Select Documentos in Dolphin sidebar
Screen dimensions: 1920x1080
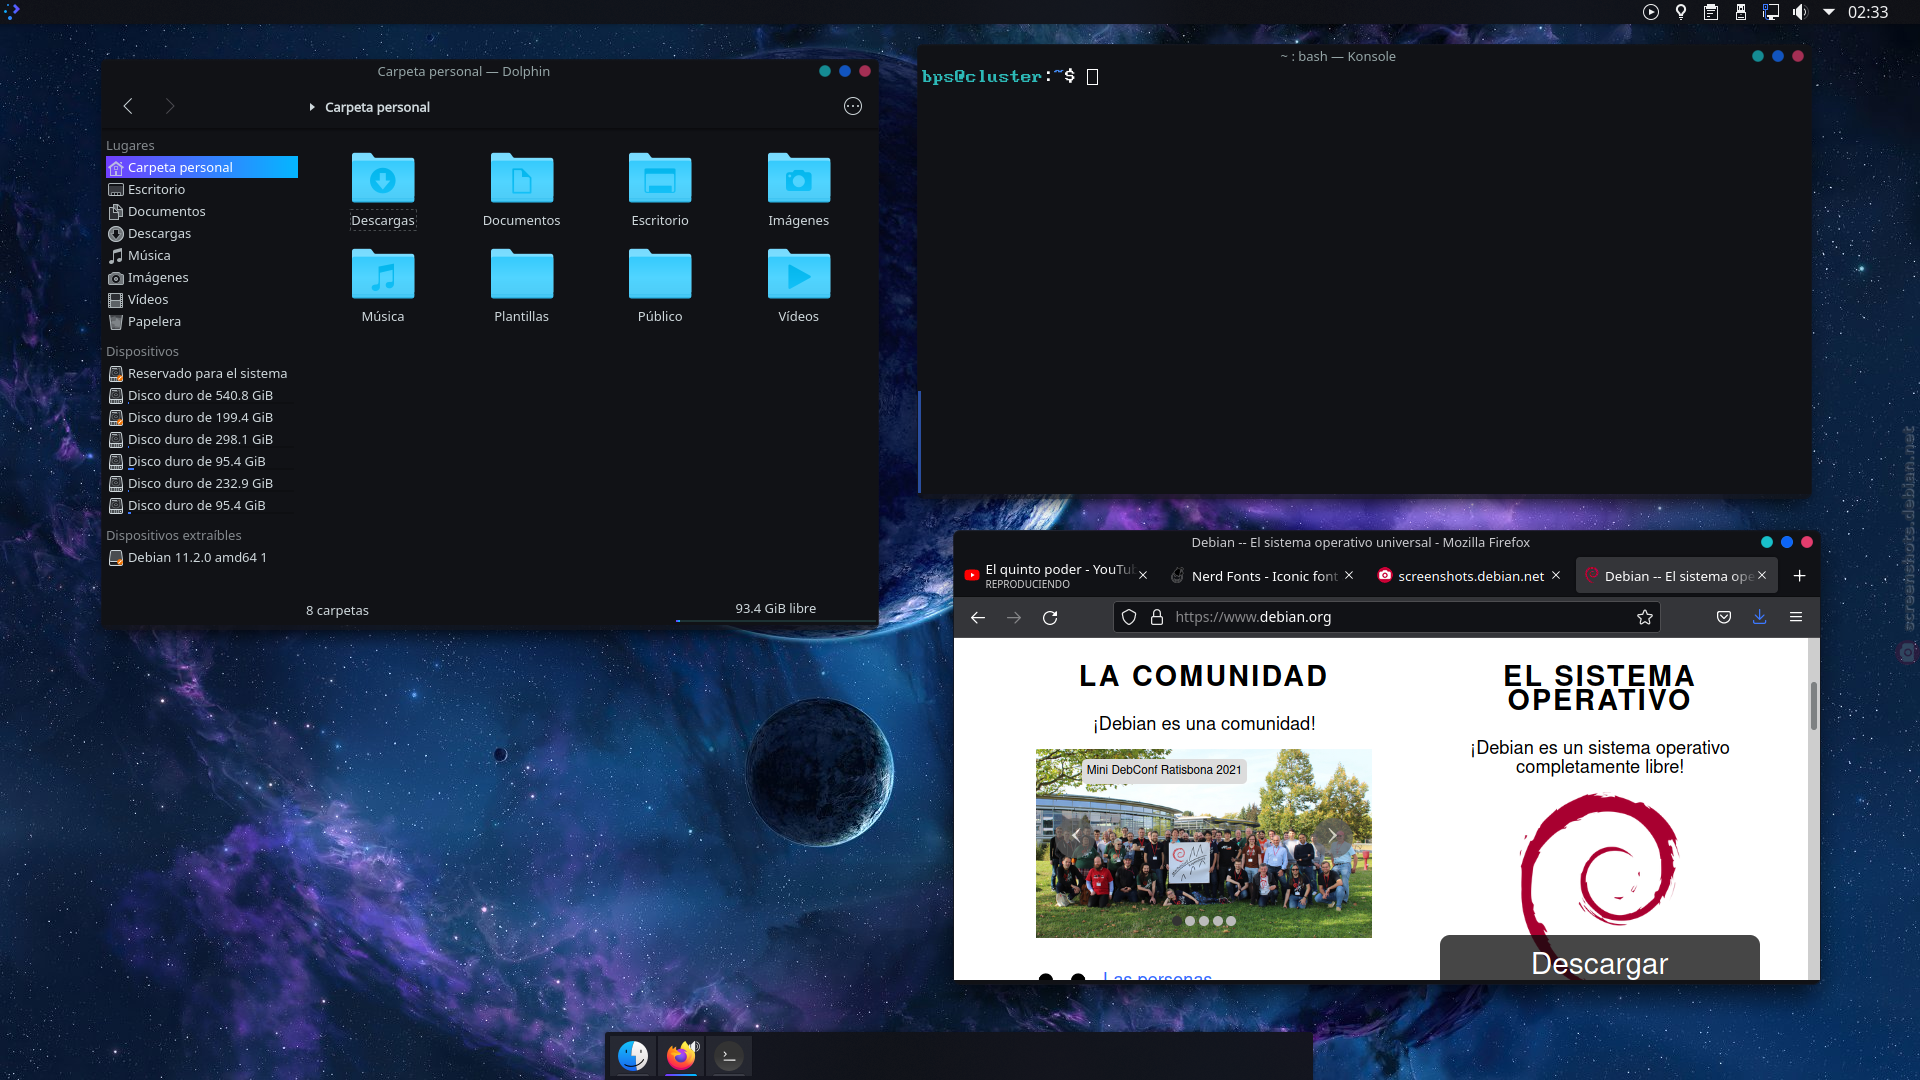click(202, 211)
